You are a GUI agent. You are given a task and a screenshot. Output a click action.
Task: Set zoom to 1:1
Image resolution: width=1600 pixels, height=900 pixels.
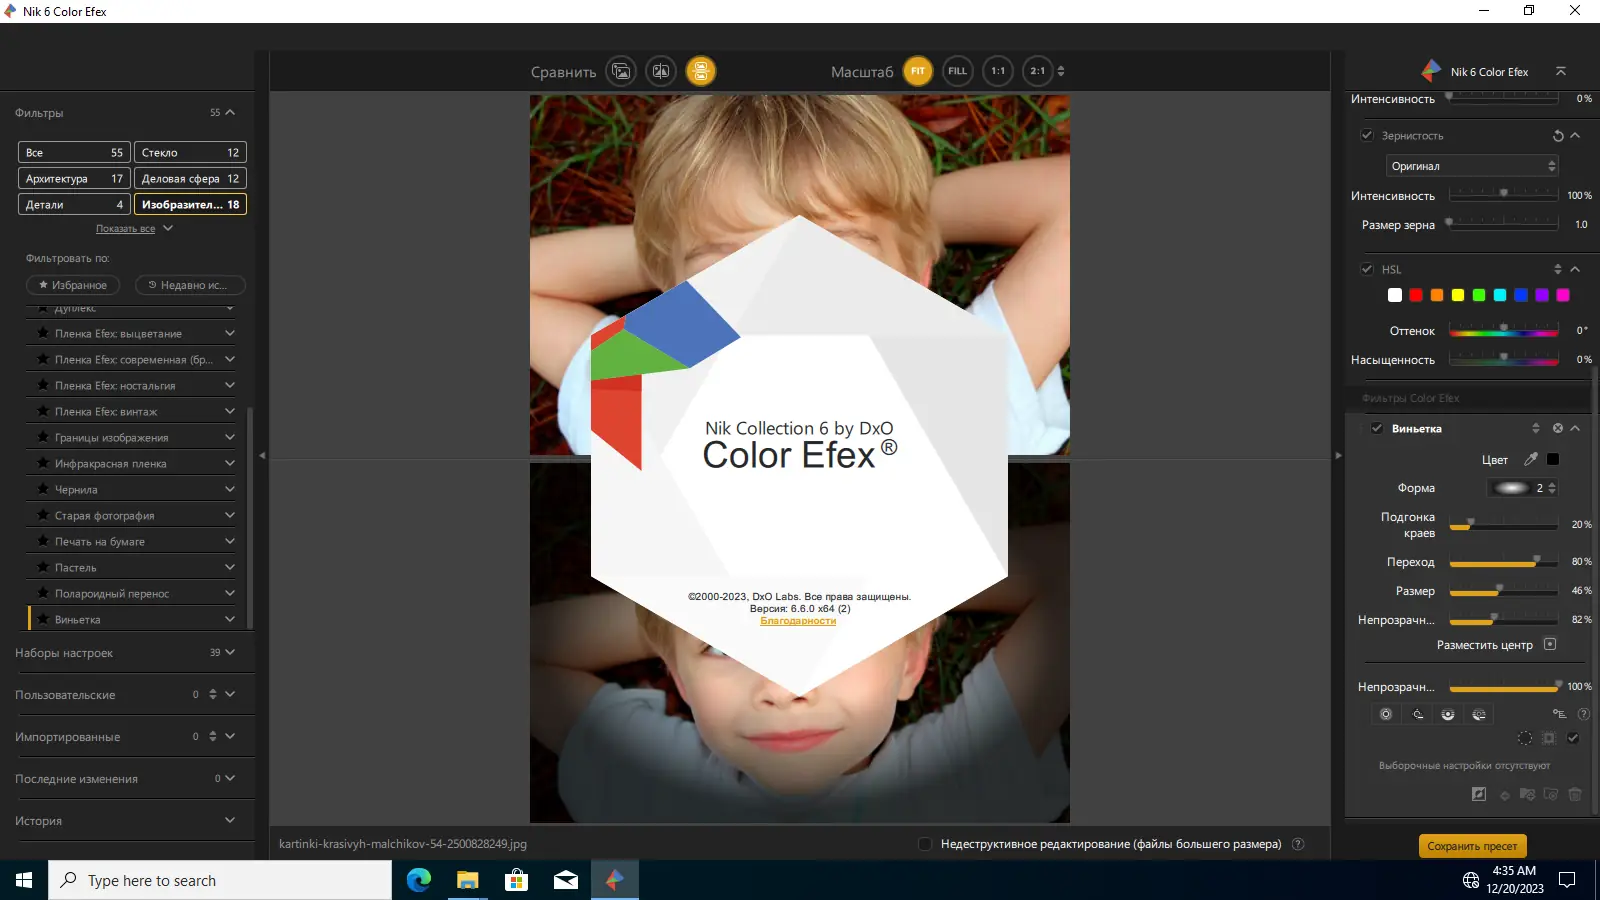(998, 71)
